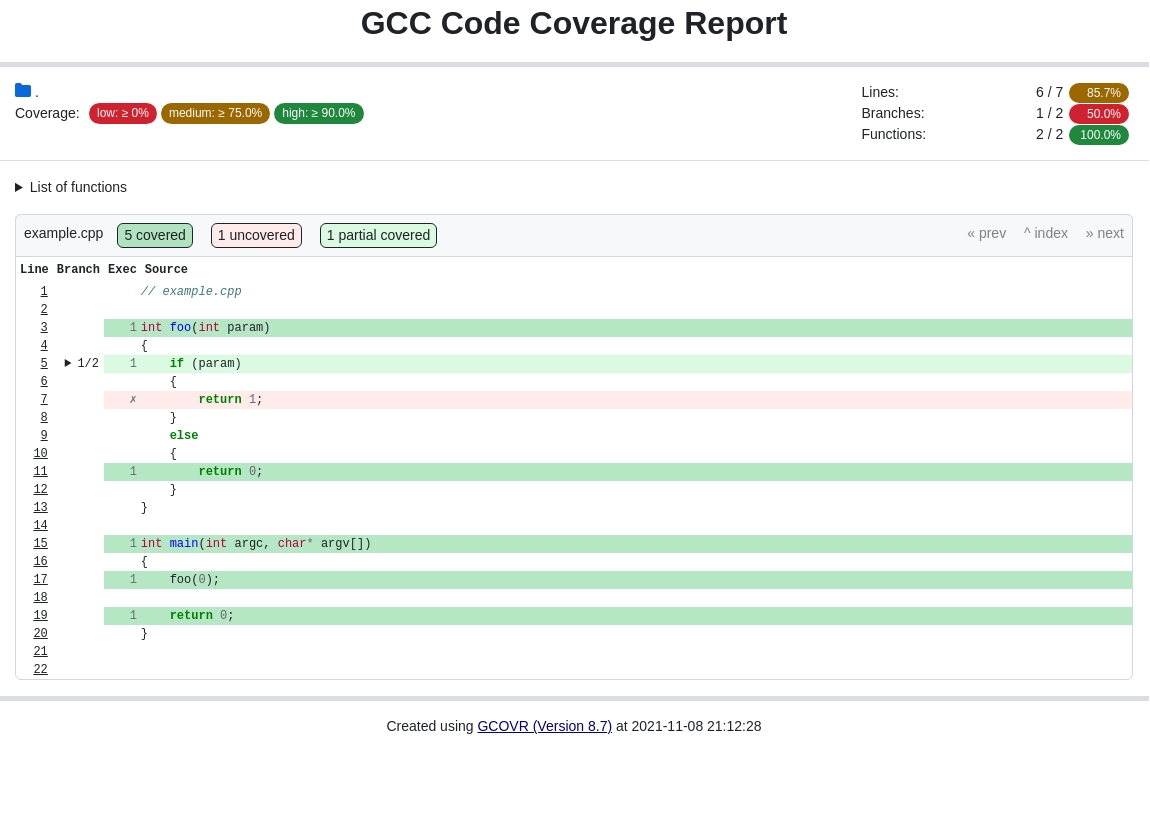The width and height of the screenshot is (1150, 825).
Task: Expand branch details 1/2 on line 5
Action: [81, 363]
